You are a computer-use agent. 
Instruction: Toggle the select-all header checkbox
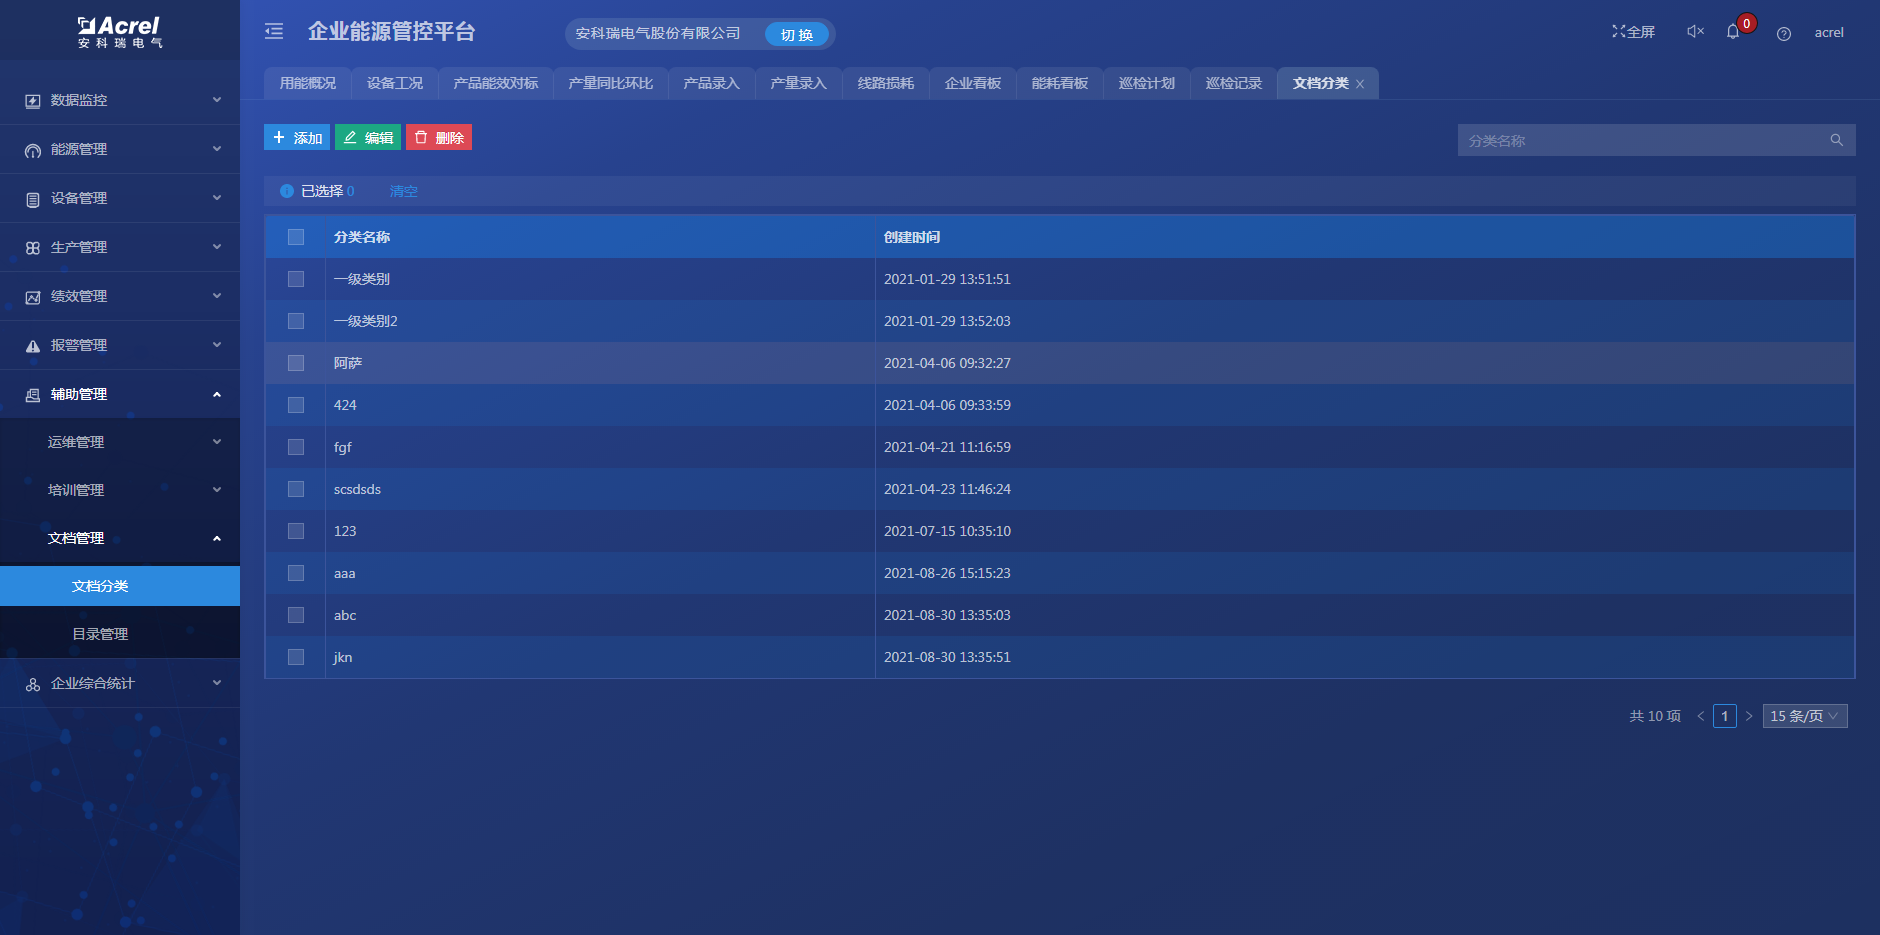click(296, 237)
